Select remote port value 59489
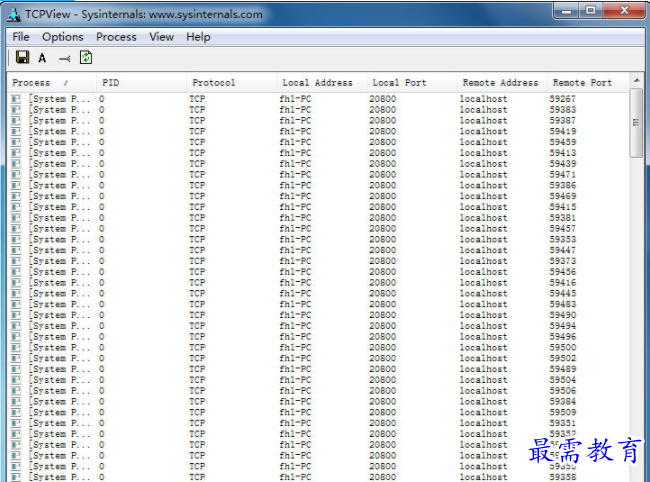650x482 pixels. tap(563, 369)
